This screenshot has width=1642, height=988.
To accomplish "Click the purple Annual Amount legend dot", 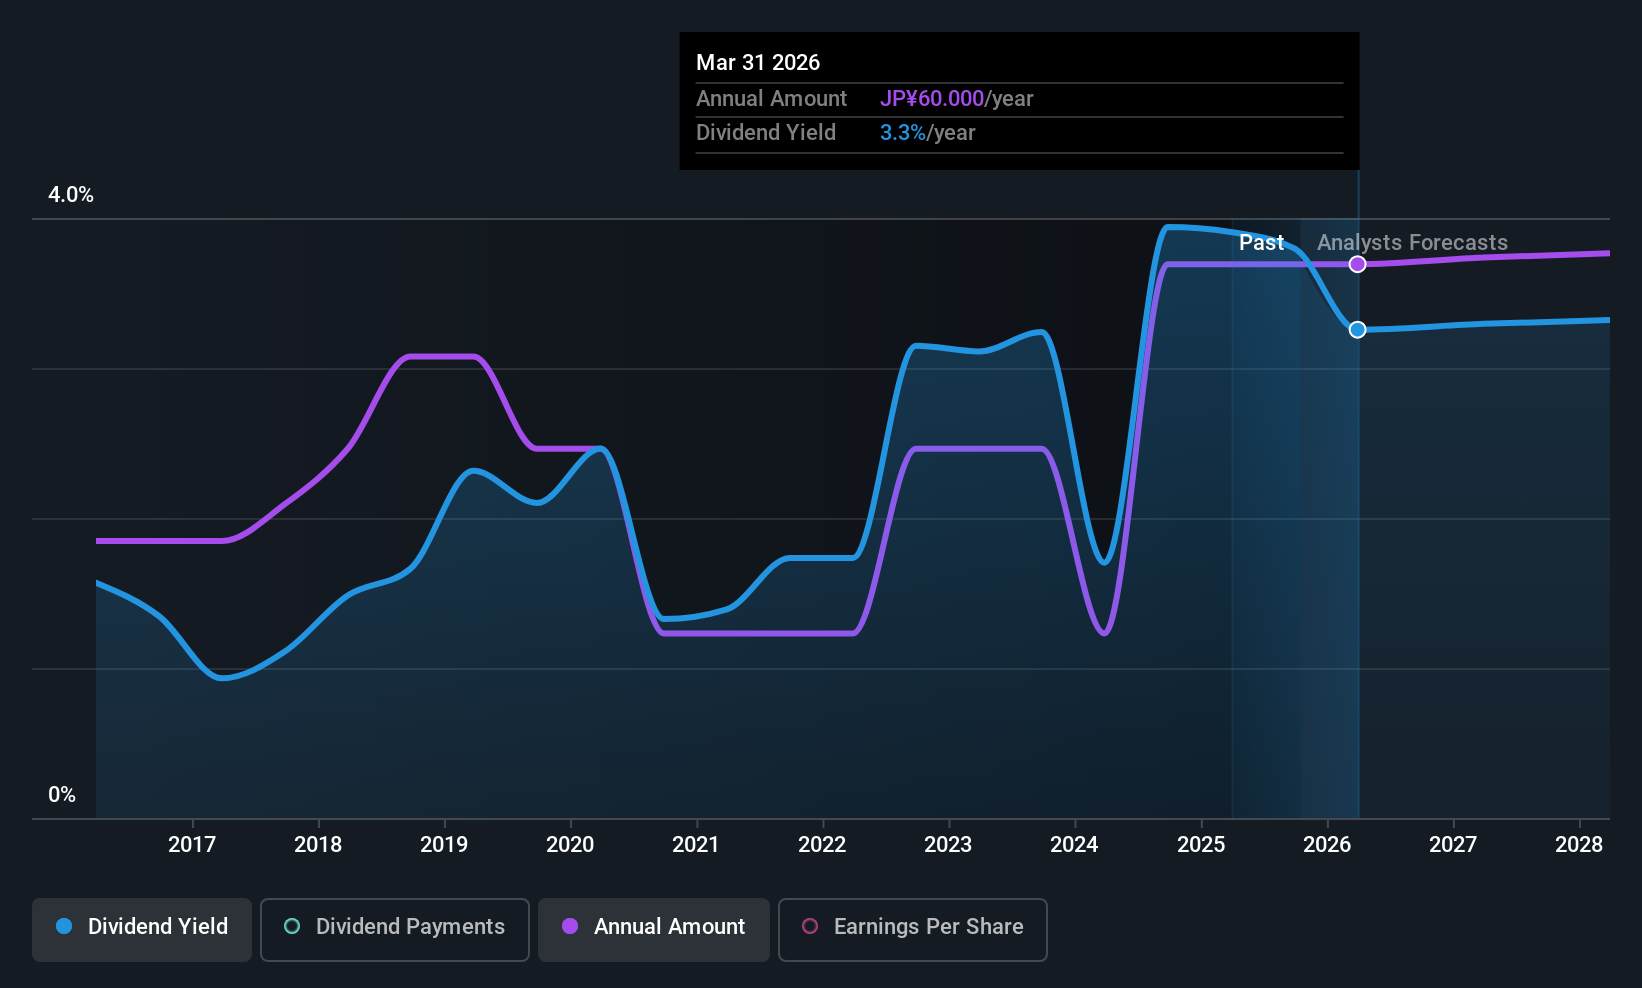I will (570, 927).
